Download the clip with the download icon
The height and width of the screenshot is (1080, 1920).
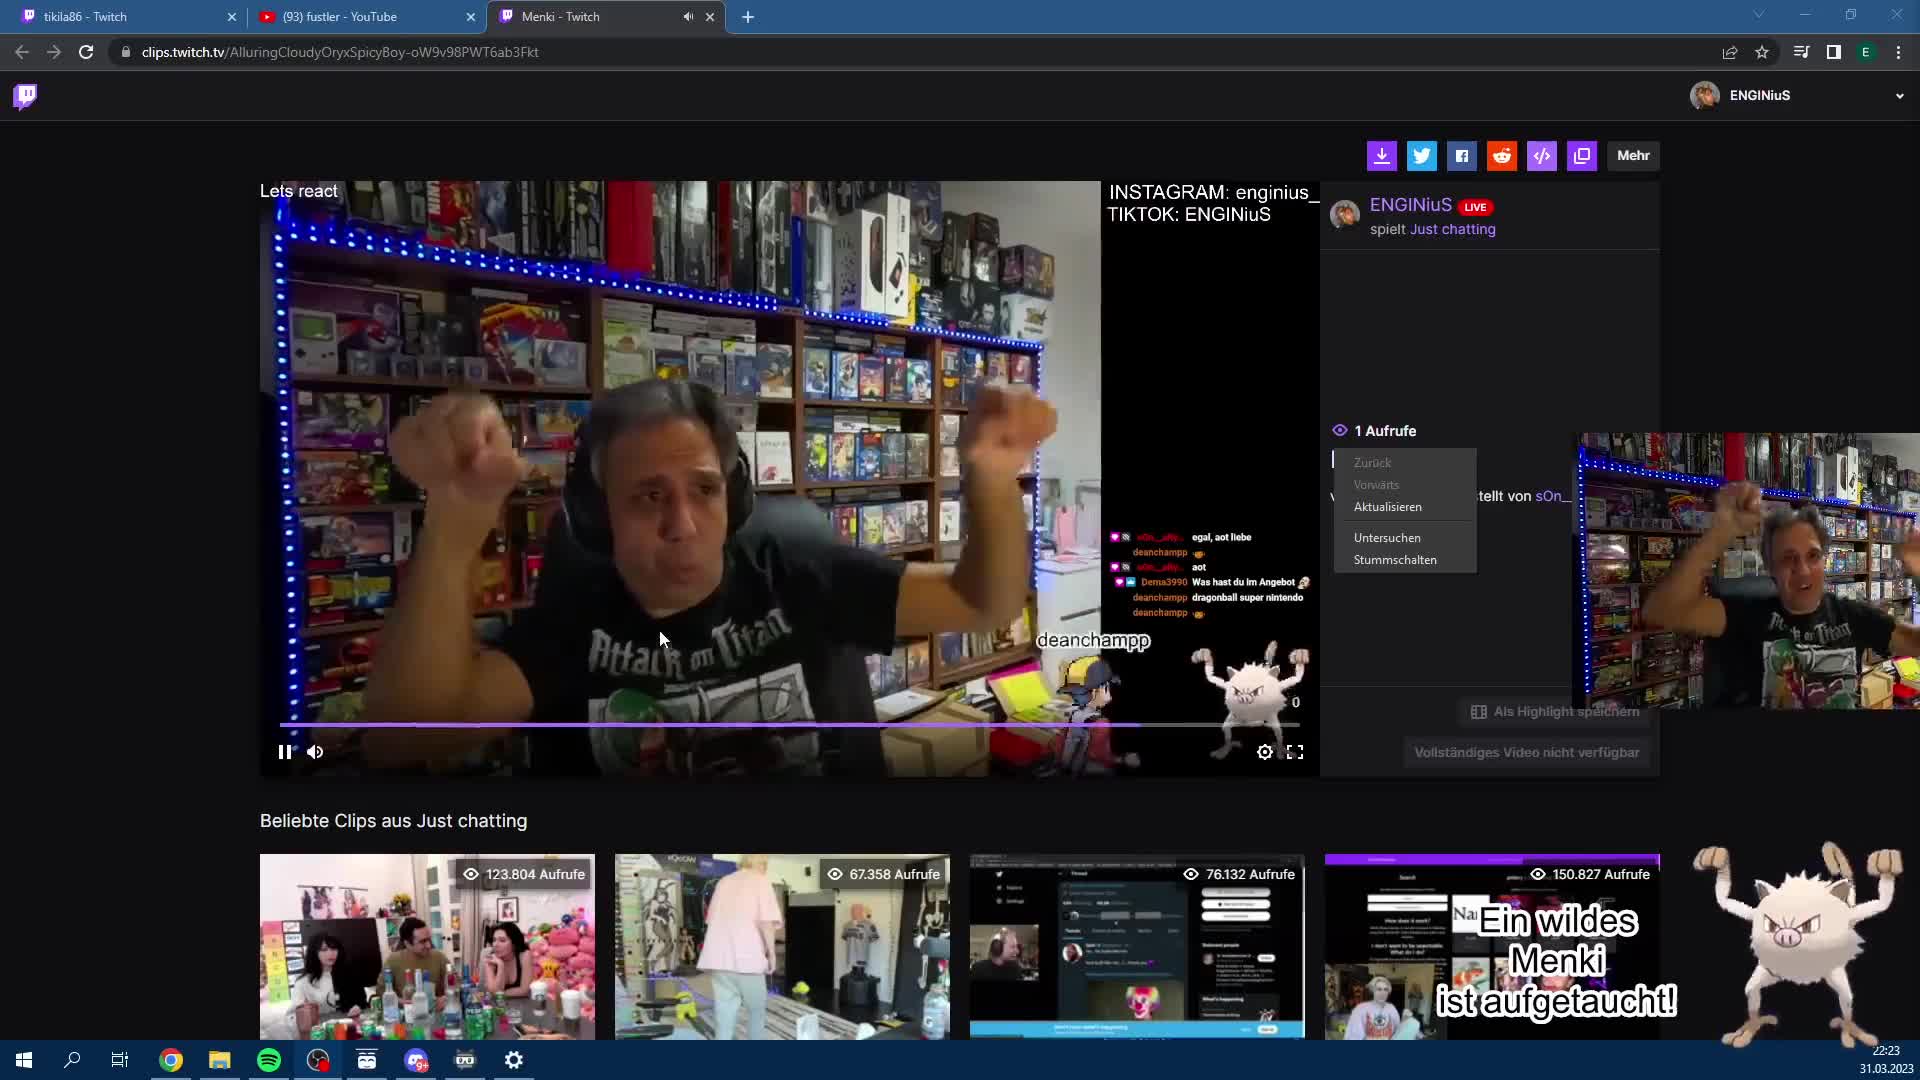coord(1382,156)
